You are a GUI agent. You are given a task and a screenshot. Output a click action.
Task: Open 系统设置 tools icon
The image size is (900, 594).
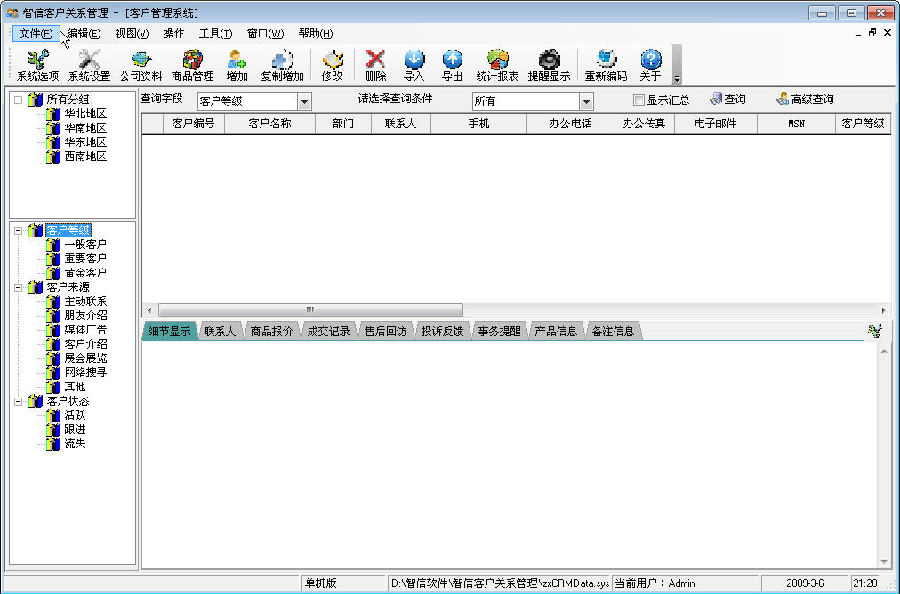[x=88, y=65]
